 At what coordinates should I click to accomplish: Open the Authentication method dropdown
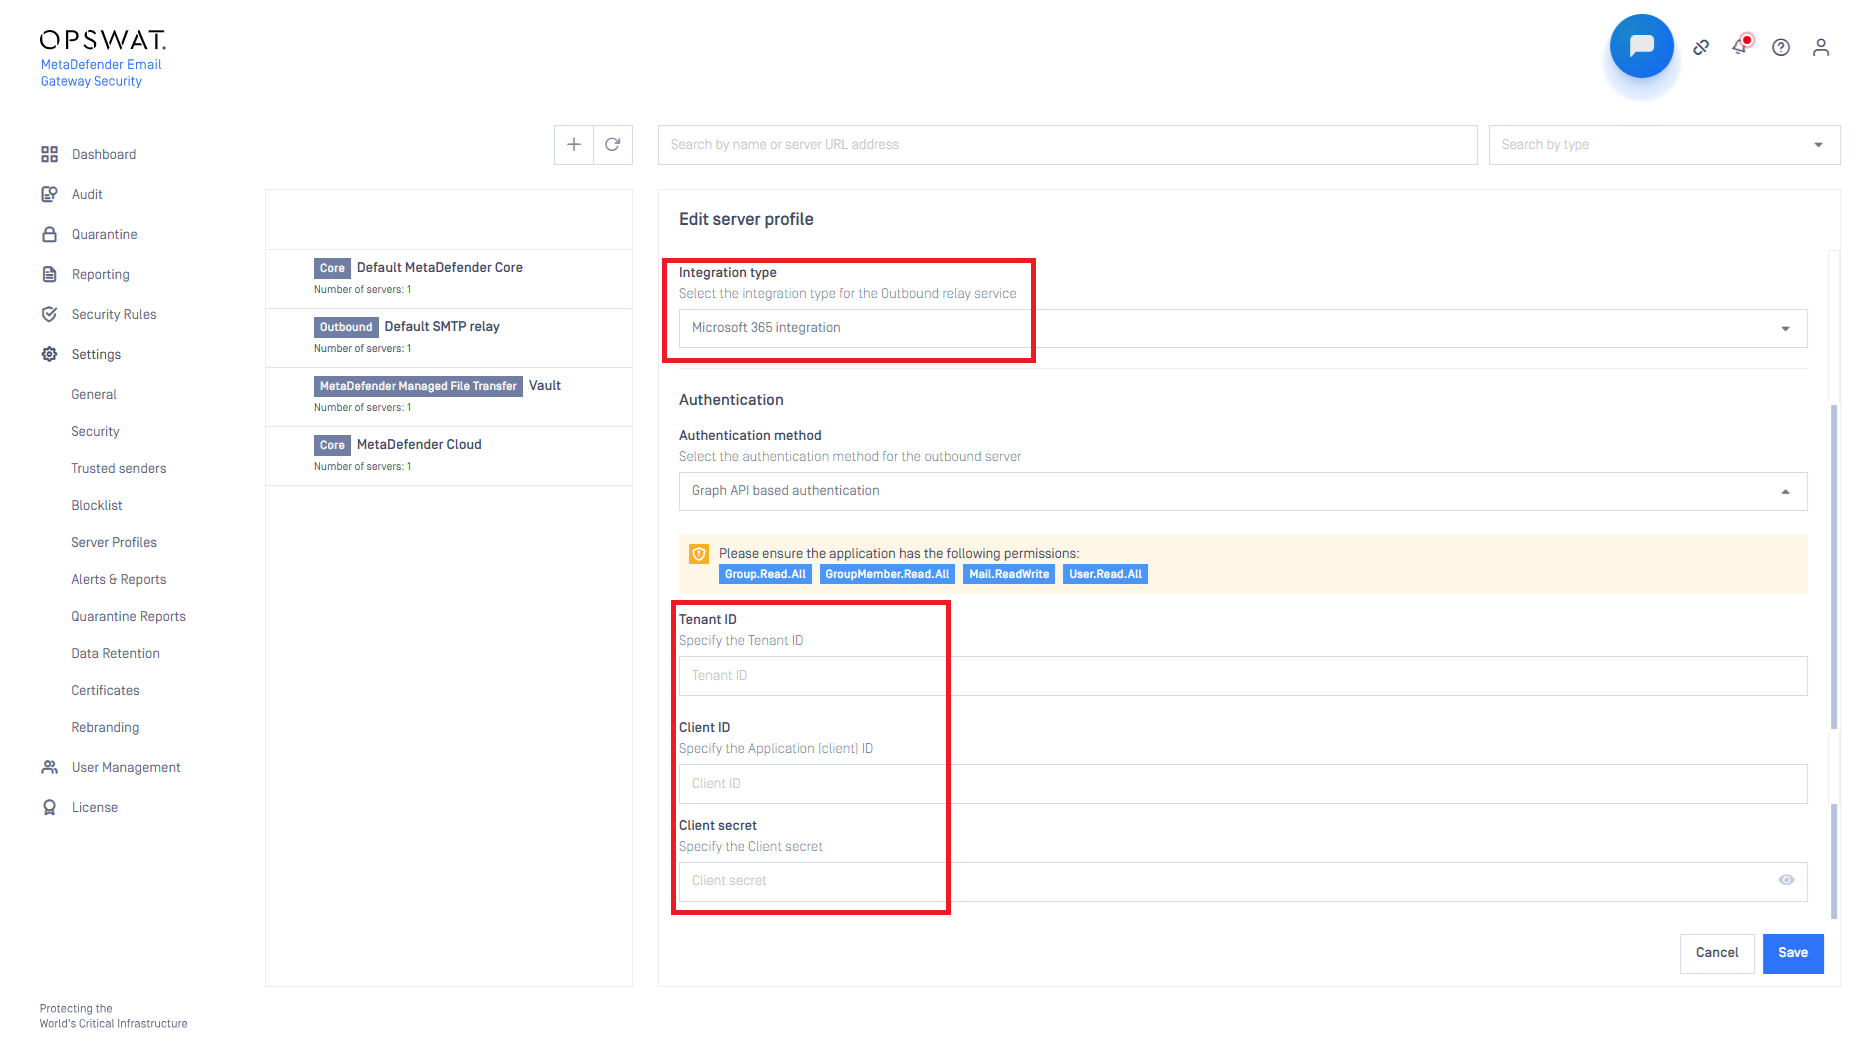tap(1243, 491)
